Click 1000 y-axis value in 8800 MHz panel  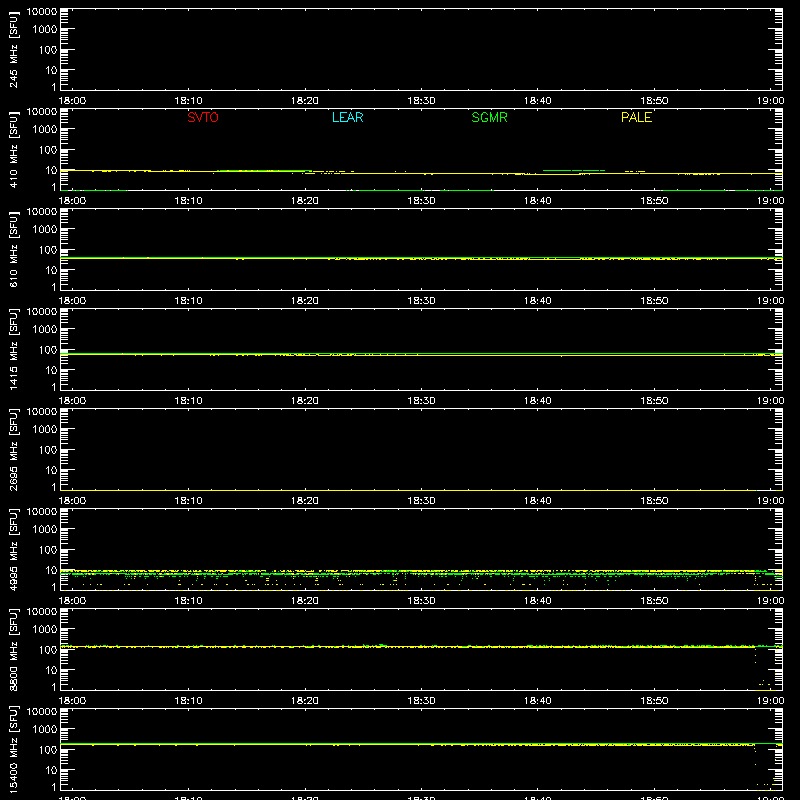(45, 630)
